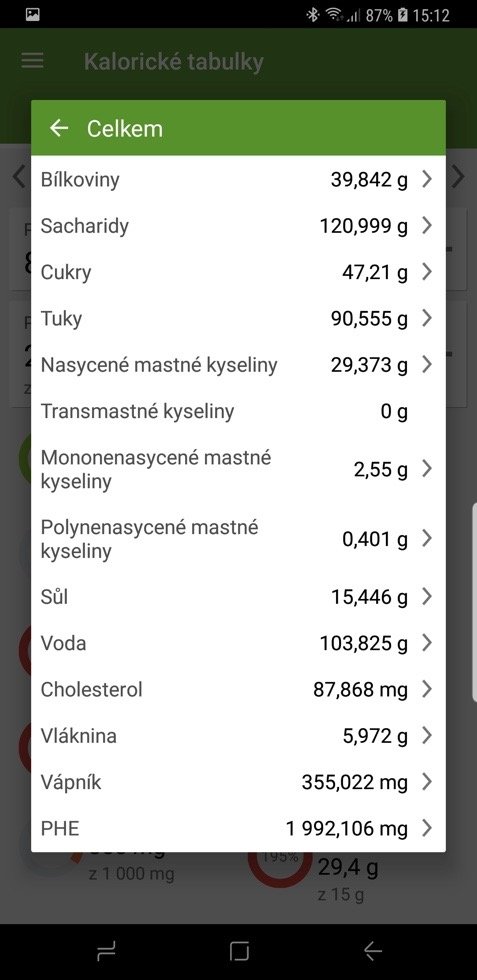Tap Android recent apps button

[106, 951]
